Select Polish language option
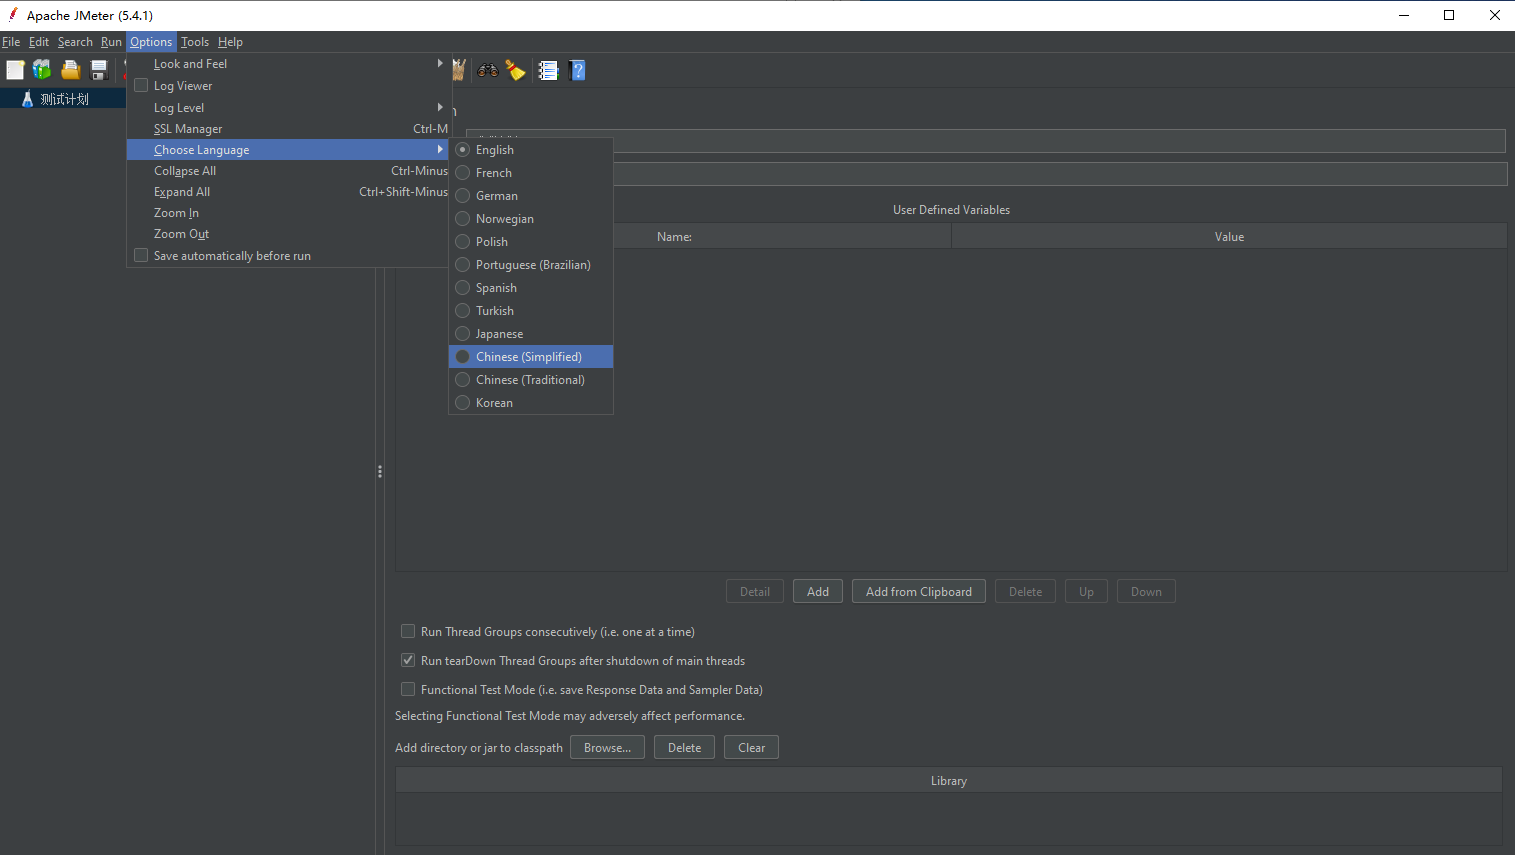1515x855 pixels. [531, 242]
